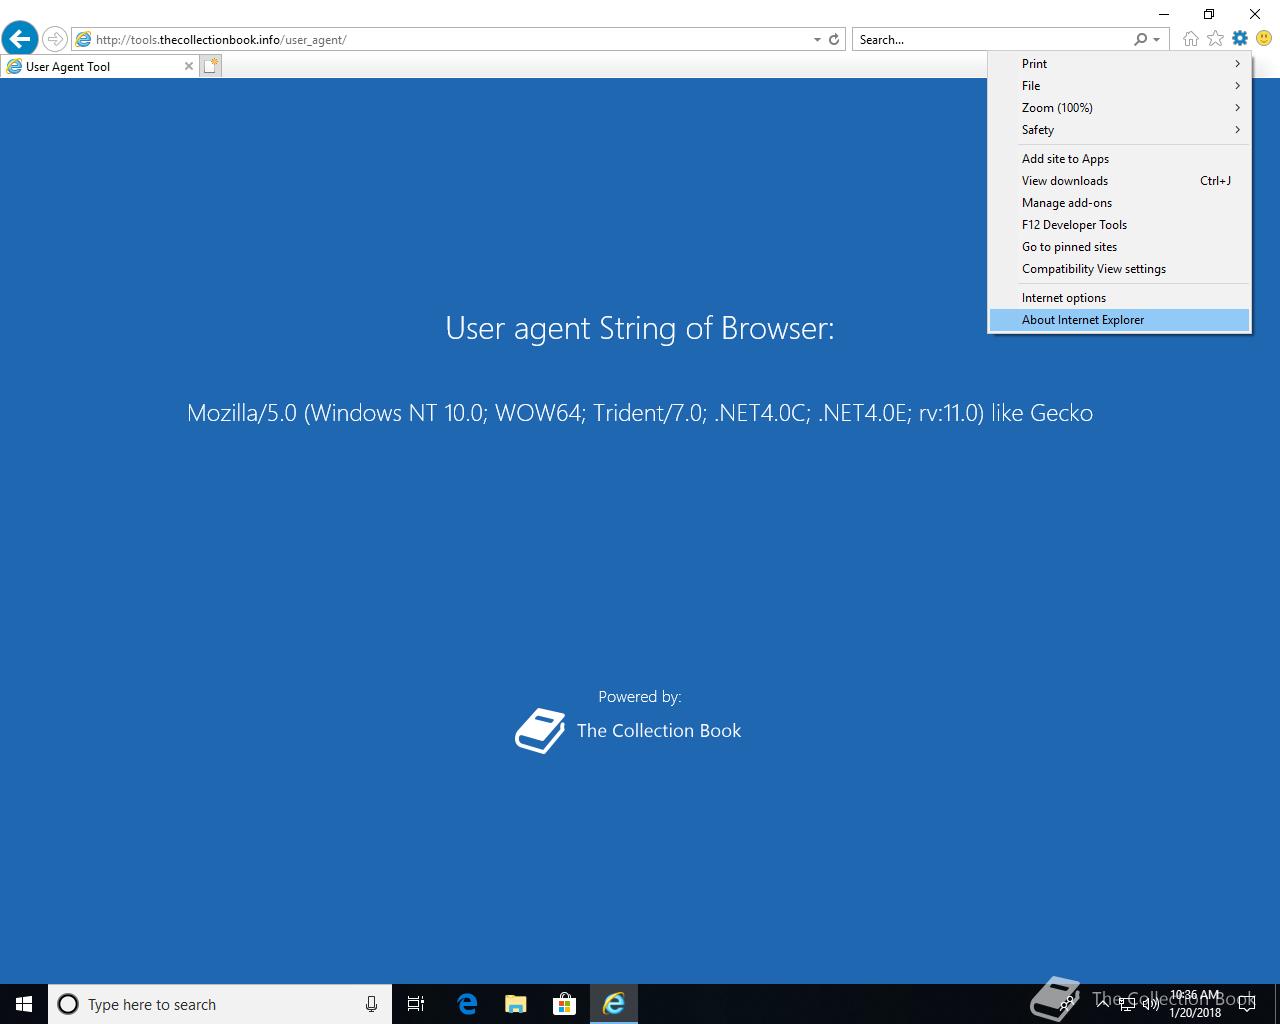The width and height of the screenshot is (1280, 1024).
Task: Launch Microsoft Edge from the taskbar
Action: (467, 1004)
